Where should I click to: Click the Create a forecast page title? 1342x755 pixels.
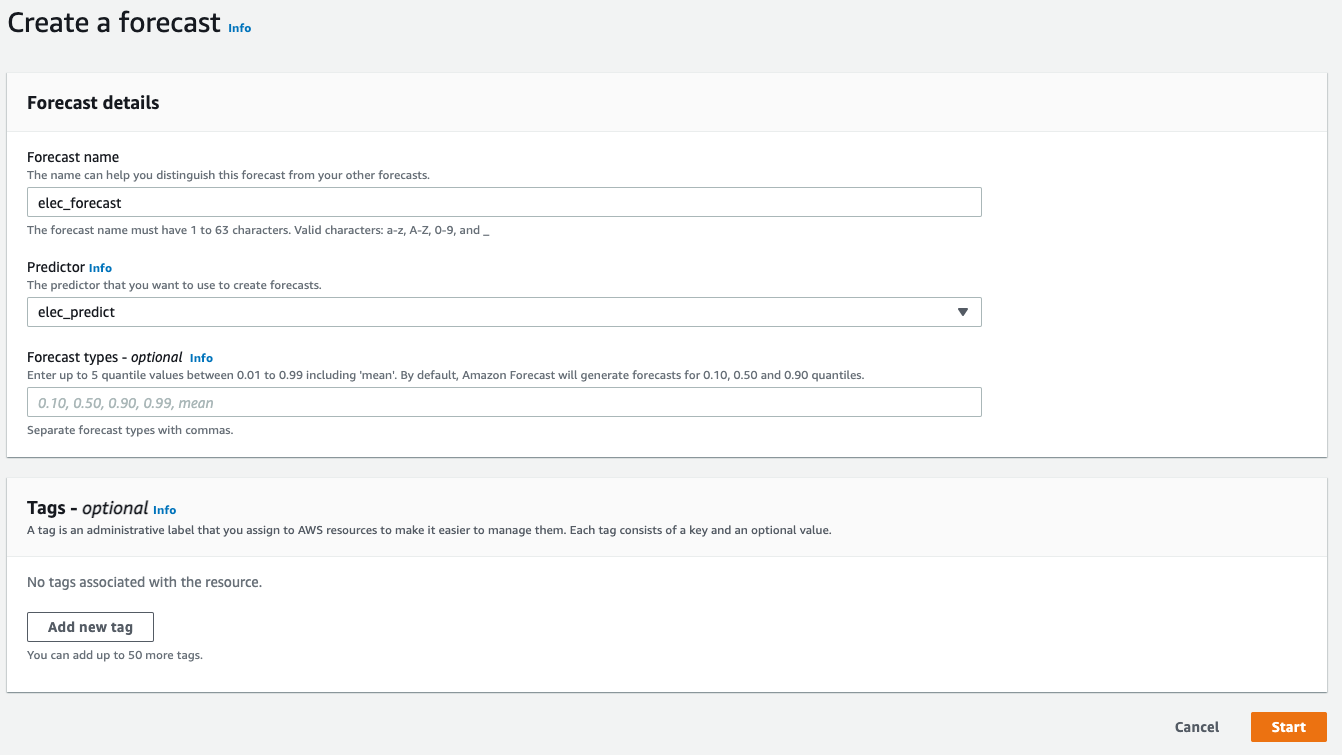pos(114,24)
